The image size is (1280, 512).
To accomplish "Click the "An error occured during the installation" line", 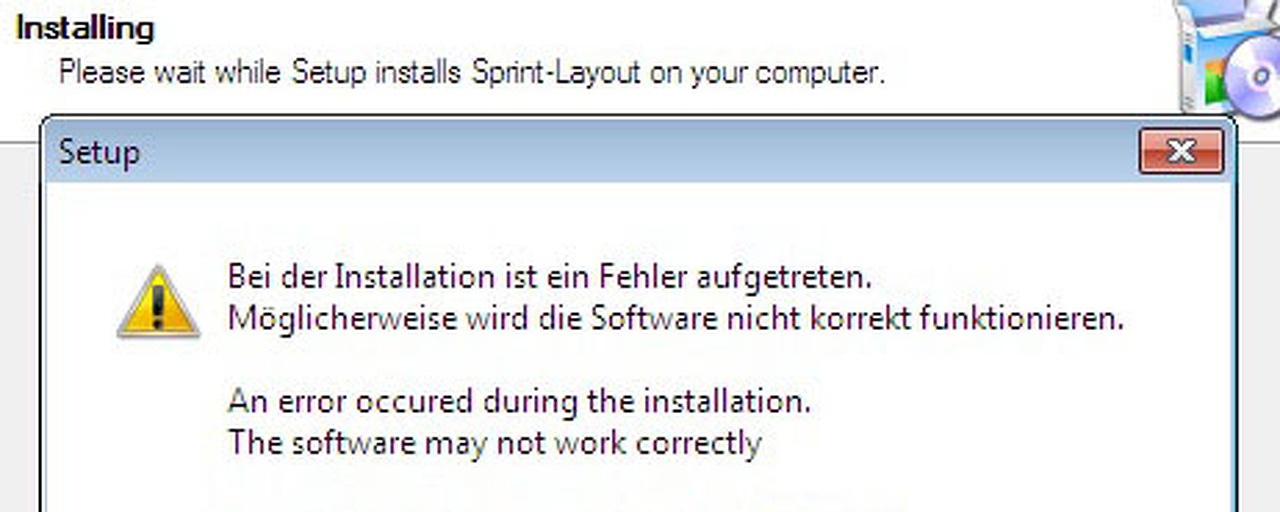I will pos(519,401).
